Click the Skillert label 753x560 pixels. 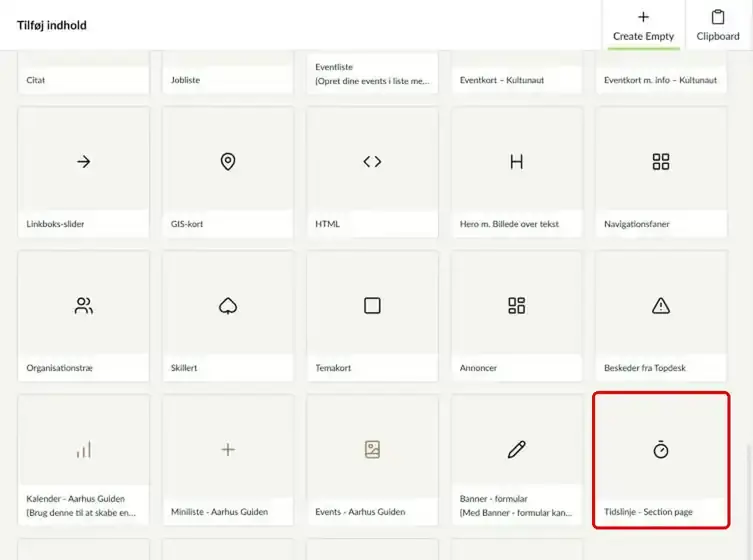coord(184,368)
